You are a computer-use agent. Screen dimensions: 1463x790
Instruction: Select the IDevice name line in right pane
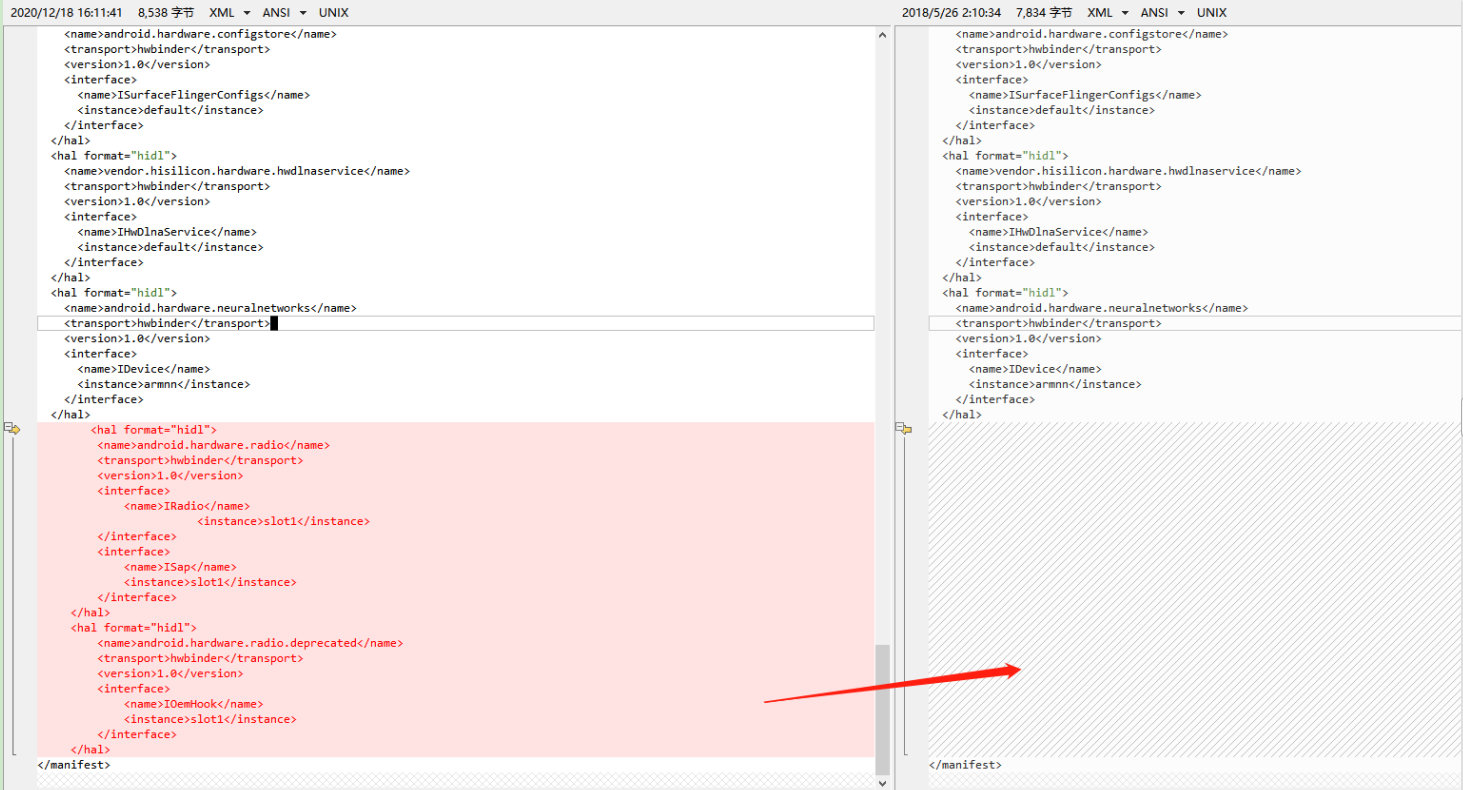pyautogui.click(x=1035, y=369)
